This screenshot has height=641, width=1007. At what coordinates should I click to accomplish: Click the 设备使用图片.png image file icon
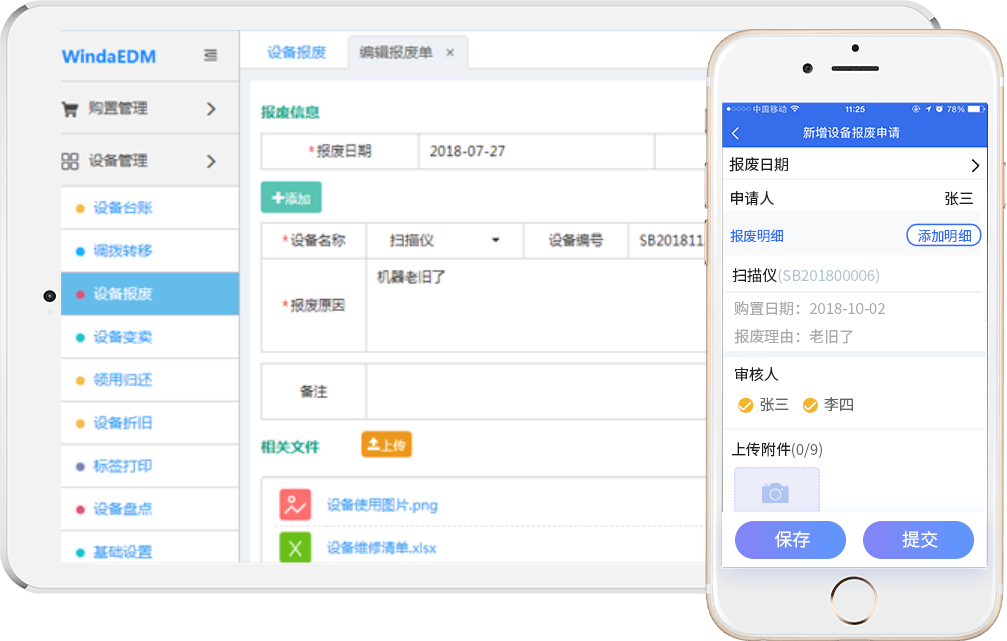[x=295, y=505]
